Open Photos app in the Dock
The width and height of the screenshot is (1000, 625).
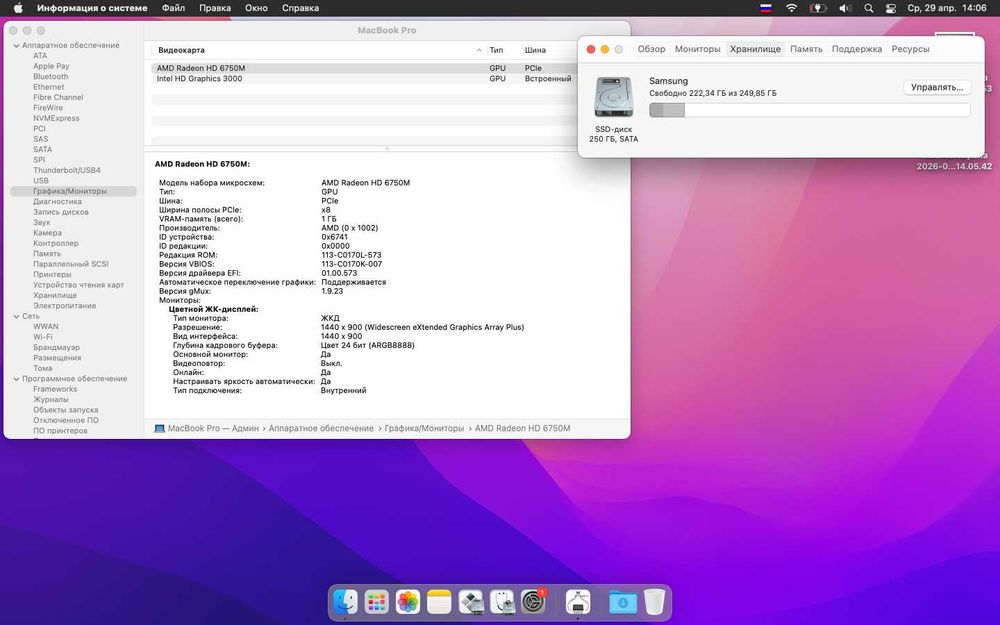[x=408, y=601]
